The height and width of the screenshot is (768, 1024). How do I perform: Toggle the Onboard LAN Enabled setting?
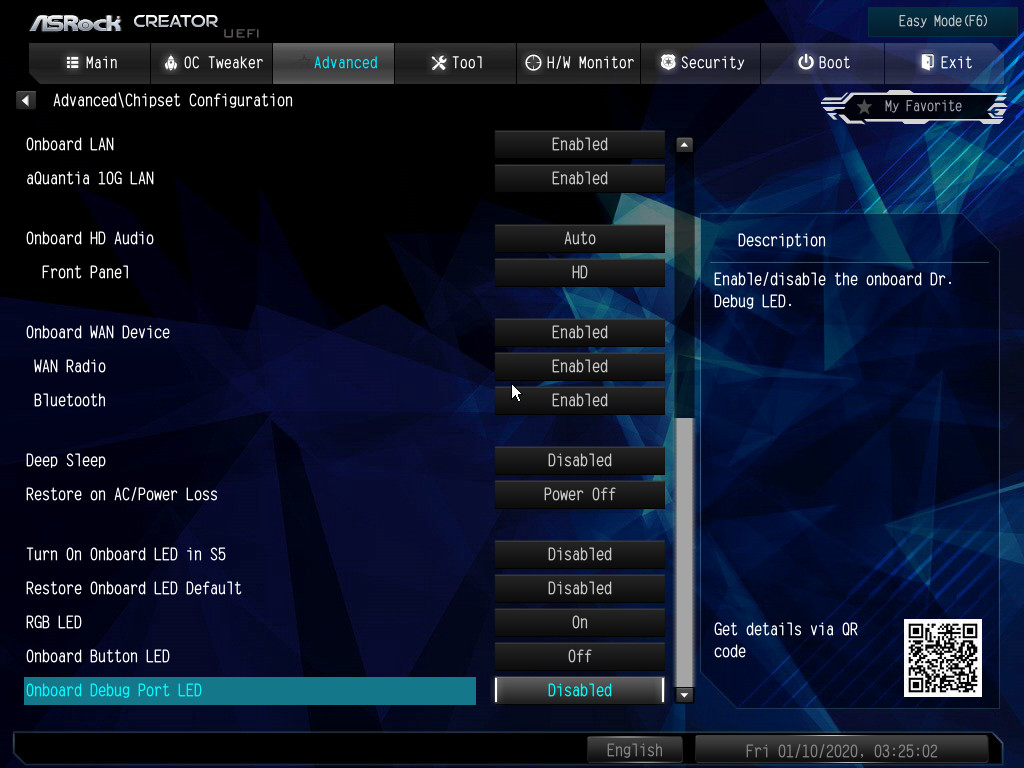pos(579,144)
